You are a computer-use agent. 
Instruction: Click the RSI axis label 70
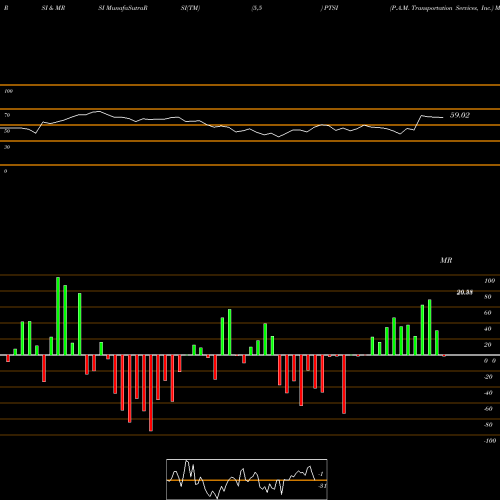coord(7,115)
